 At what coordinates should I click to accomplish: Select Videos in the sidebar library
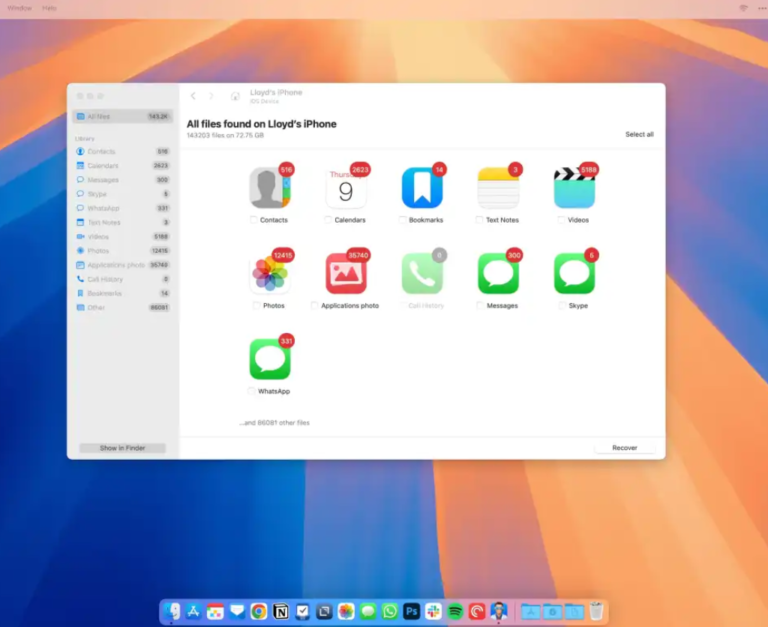pyautogui.click(x=122, y=237)
